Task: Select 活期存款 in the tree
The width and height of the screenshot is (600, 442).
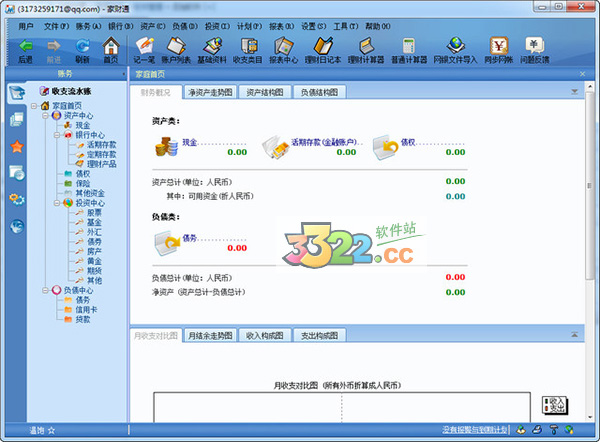Action: pyautogui.click(x=101, y=145)
